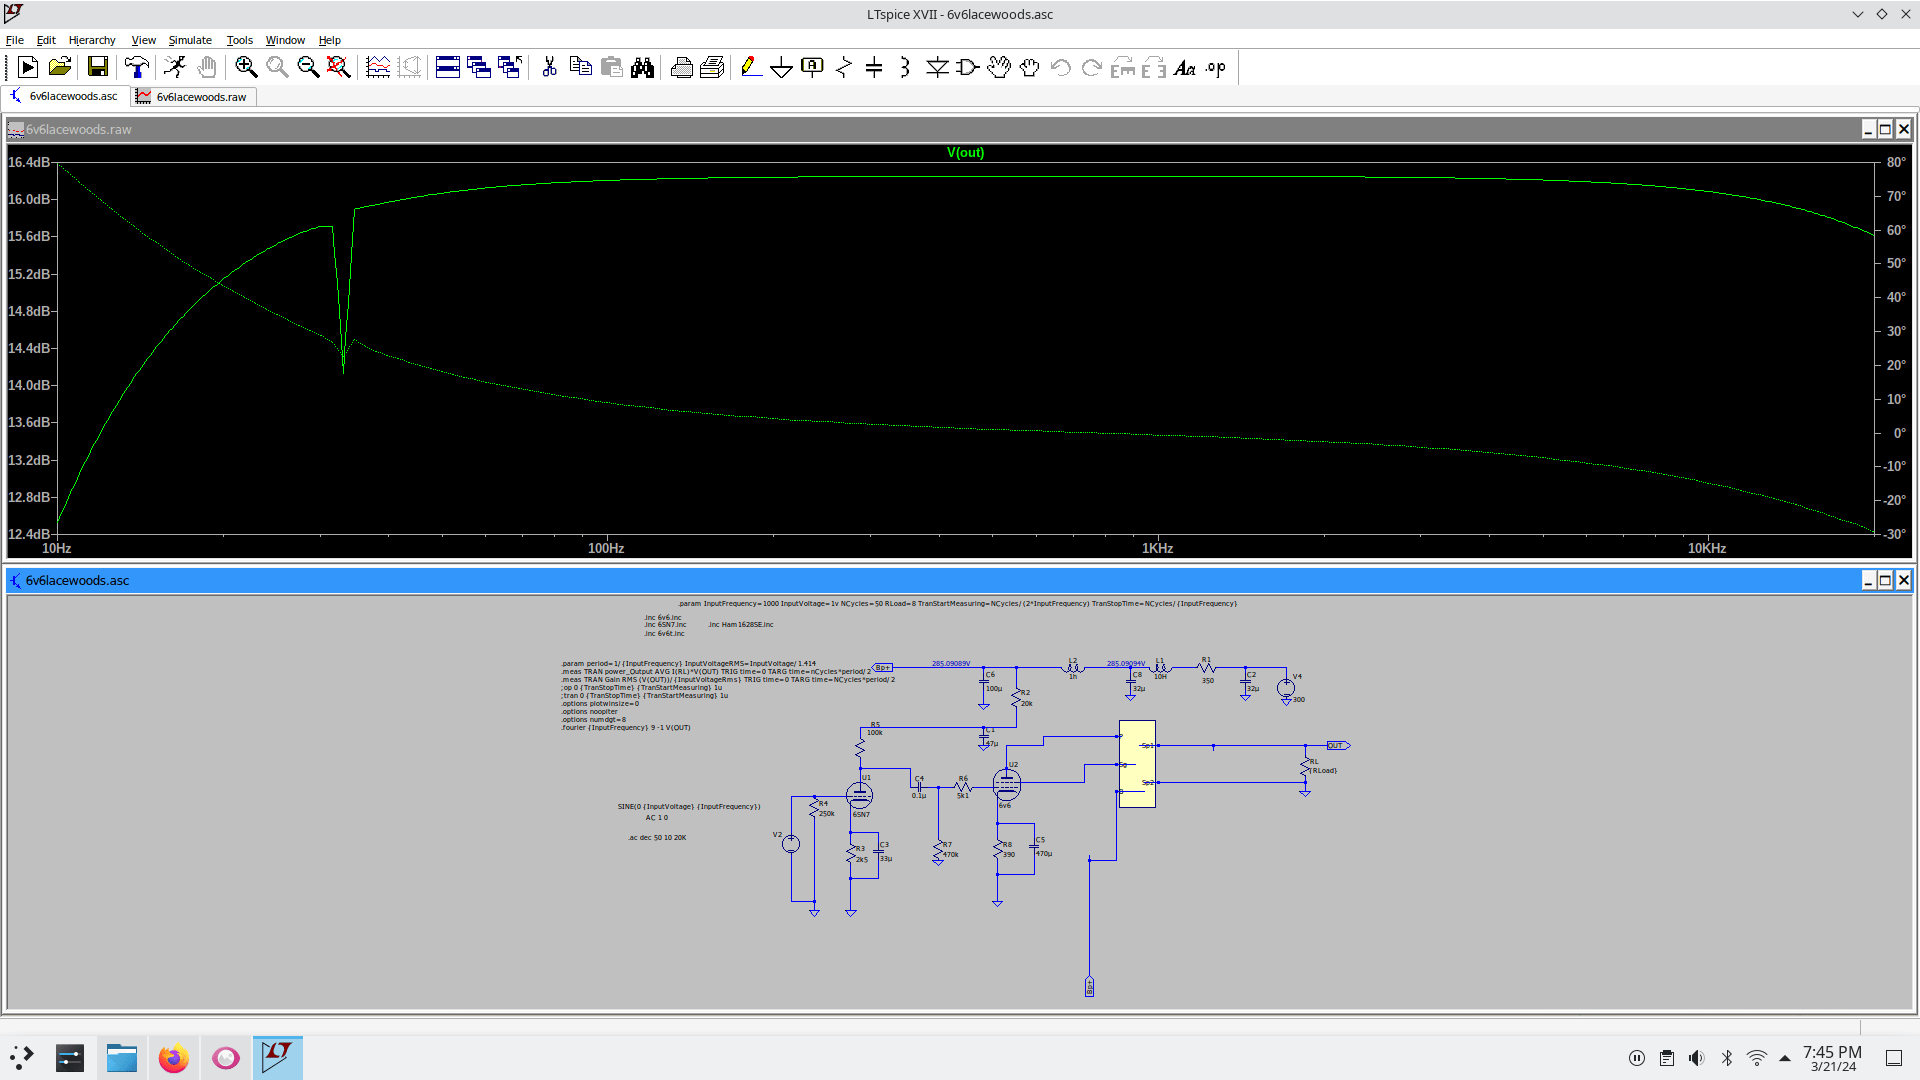
Task: Open the application launcher on the taskbar
Action: (22, 1058)
